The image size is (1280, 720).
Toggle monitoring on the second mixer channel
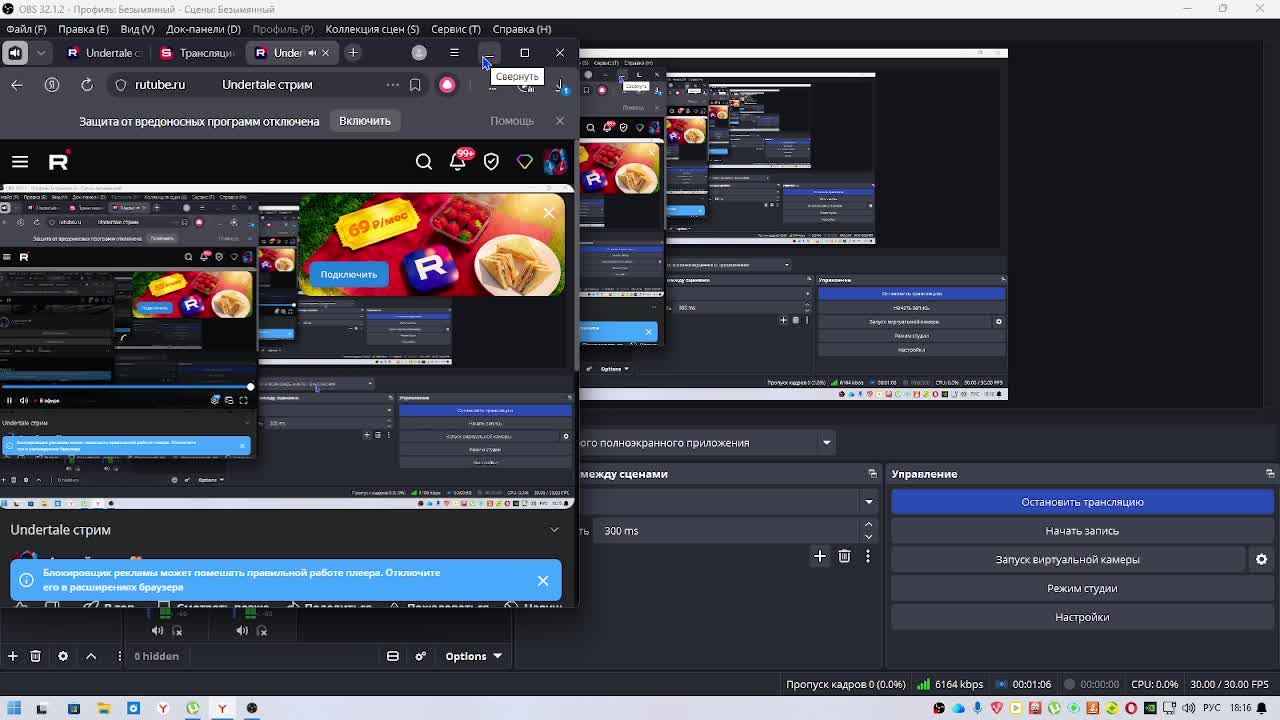263,631
